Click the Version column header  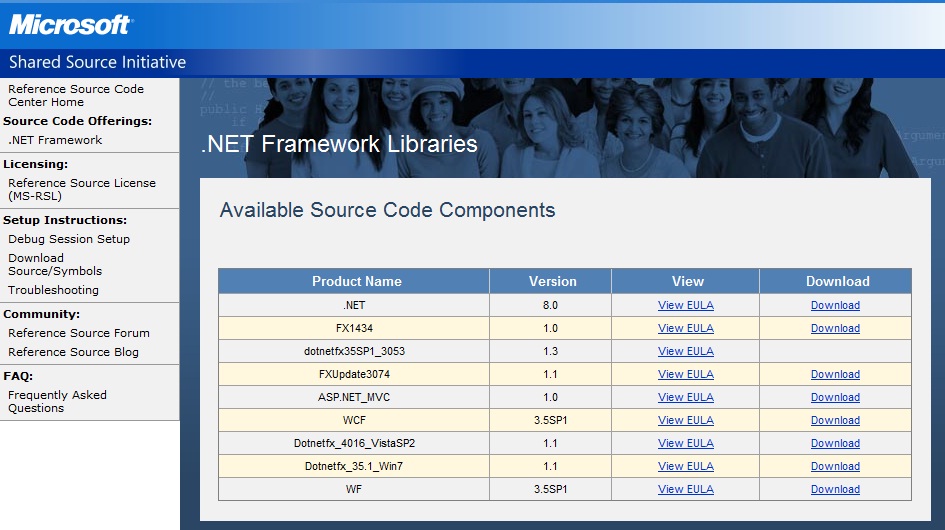(x=552, y=282)
